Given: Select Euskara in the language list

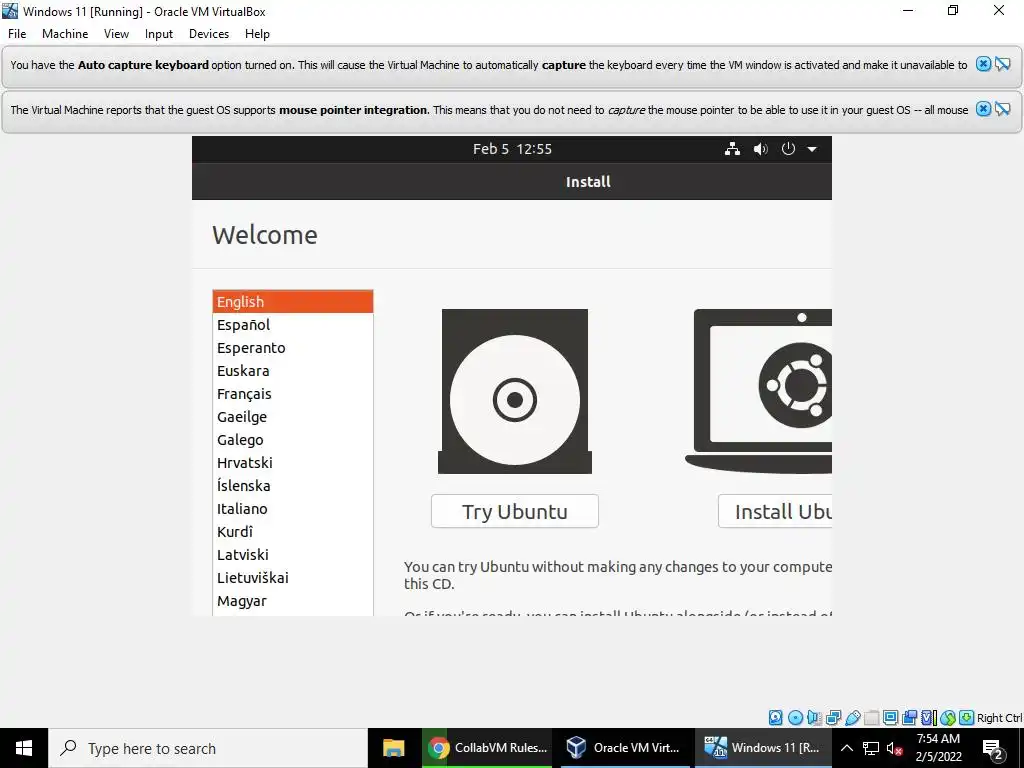Looking at the screenshot, I should [293, 370].
